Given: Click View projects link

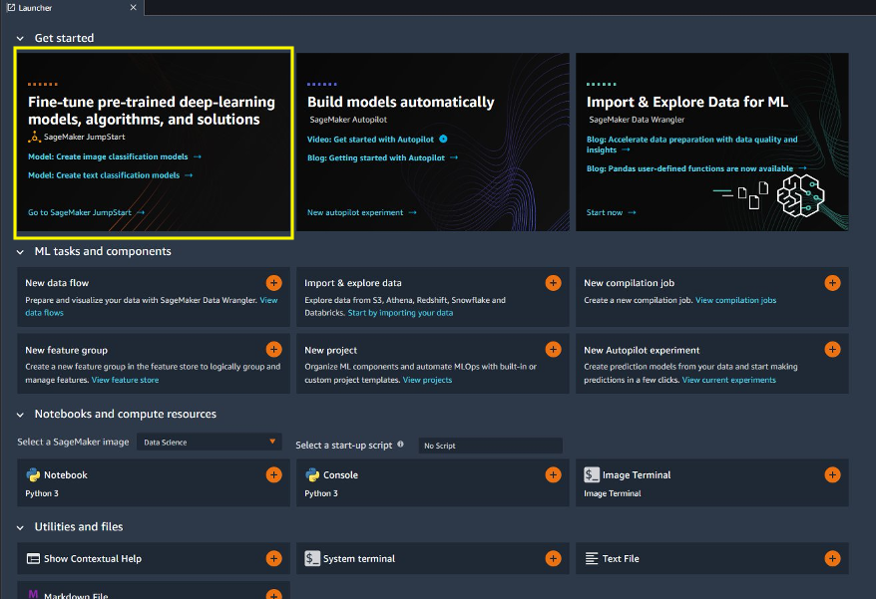Looking at the screenshot, I should pos(427,380).
